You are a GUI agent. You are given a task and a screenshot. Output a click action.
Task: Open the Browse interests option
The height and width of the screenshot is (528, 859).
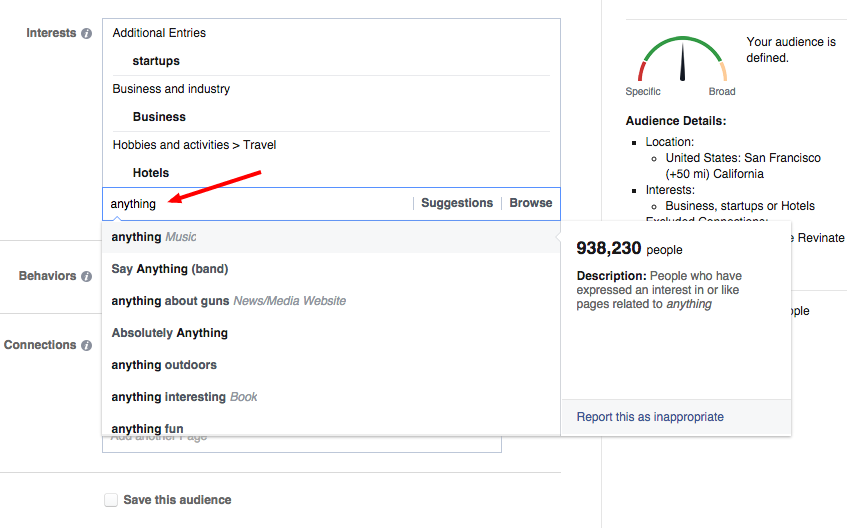point(530,203)
